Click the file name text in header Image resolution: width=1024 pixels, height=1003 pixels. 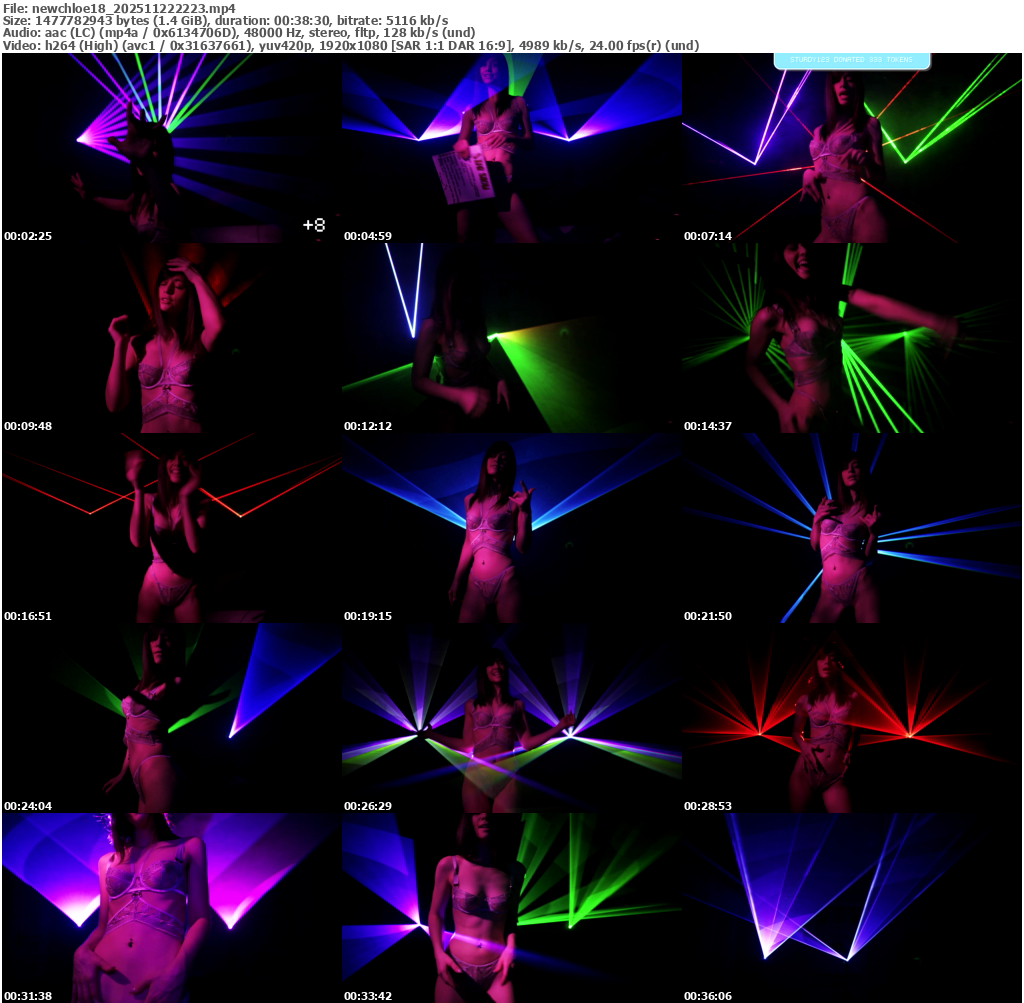(x=119, y=8)
